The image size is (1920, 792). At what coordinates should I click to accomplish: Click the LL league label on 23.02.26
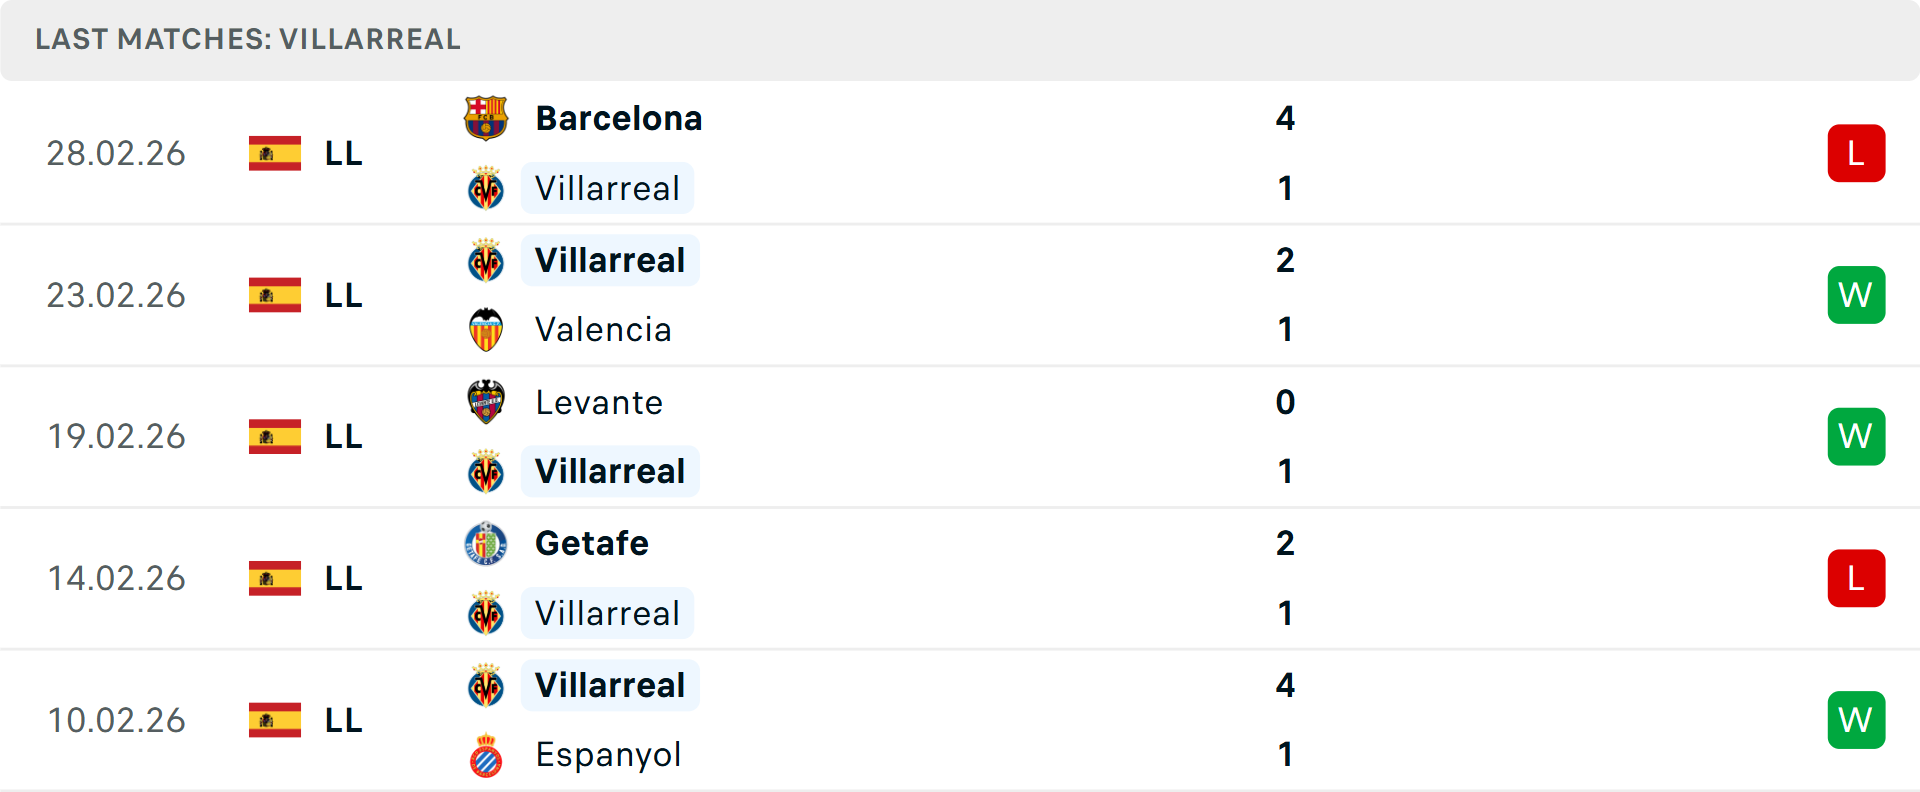343,295
